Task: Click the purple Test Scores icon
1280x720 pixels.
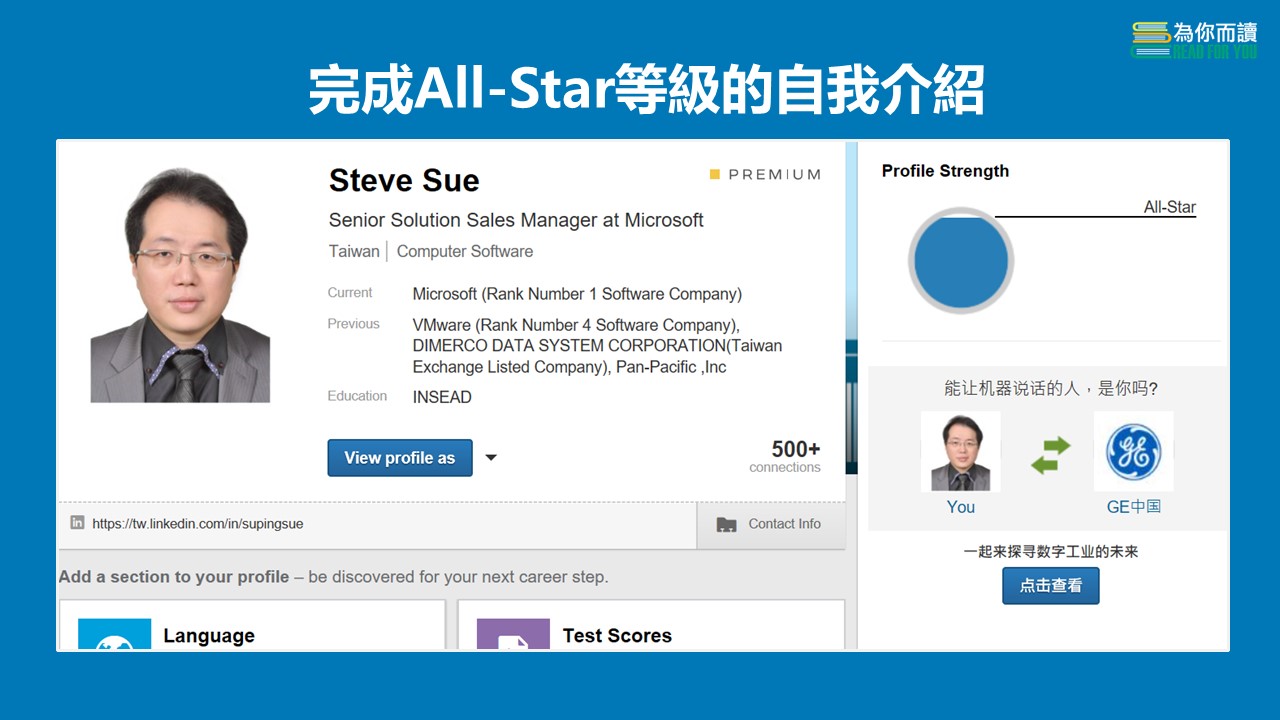Action: (513, 636)
